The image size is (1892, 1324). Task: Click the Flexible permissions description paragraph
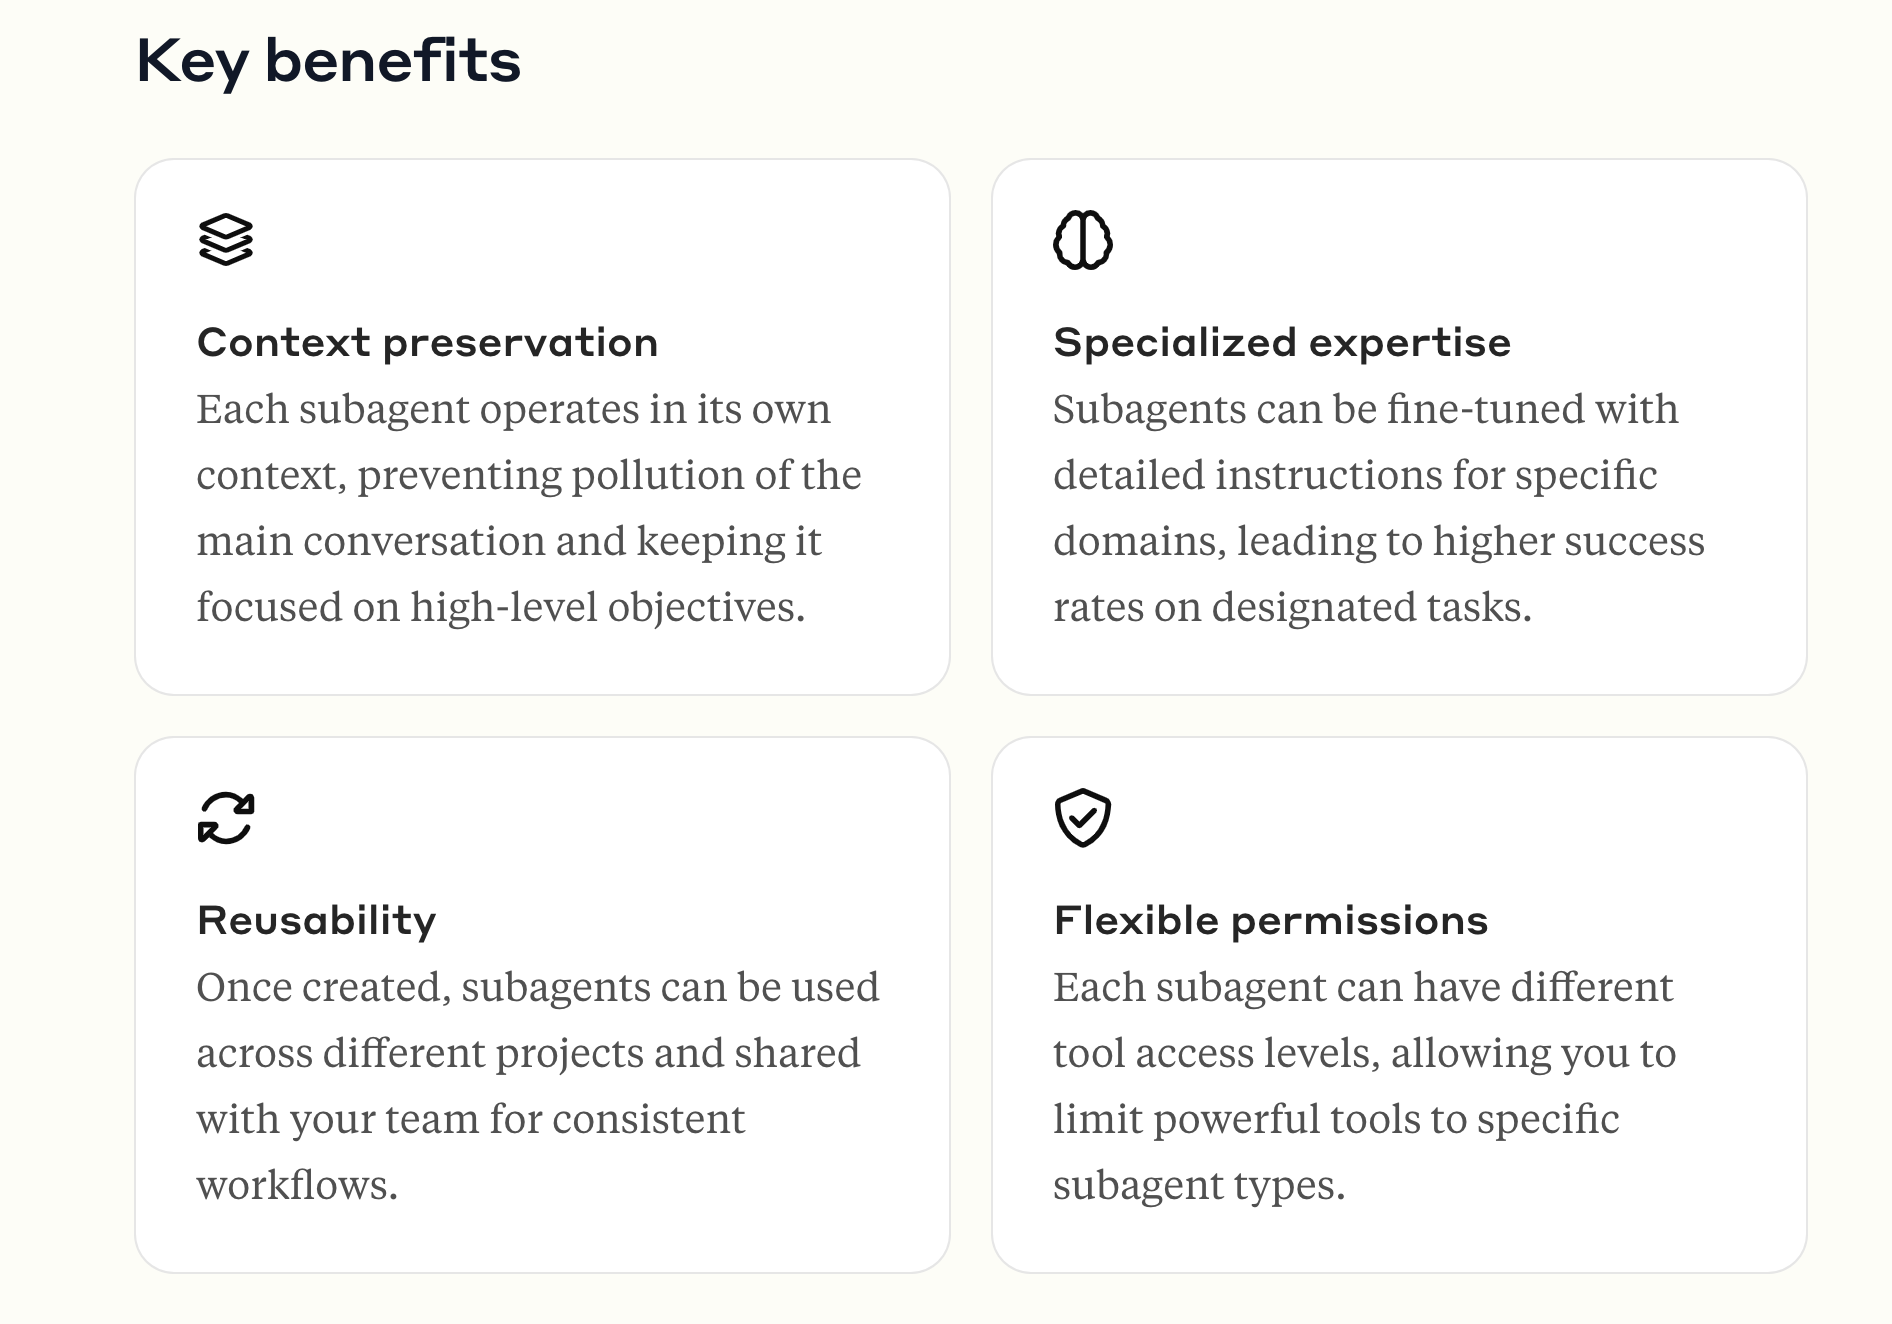(1365, 1086)
